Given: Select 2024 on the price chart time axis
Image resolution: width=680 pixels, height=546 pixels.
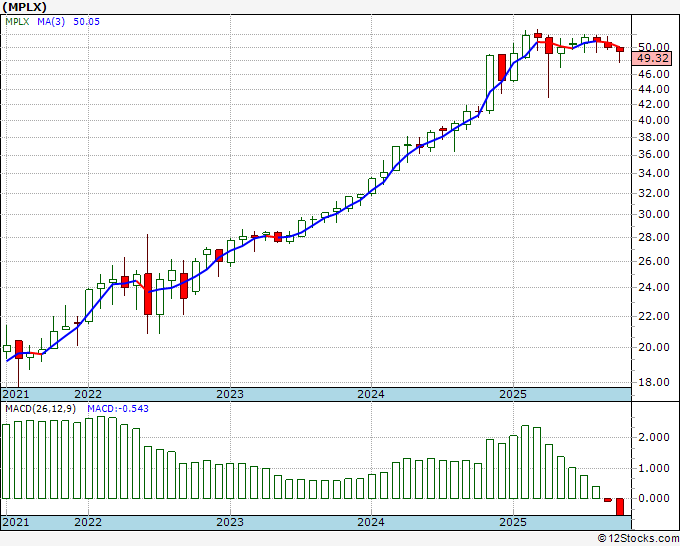Looking at the screenshot, I should click(x=371, y=394).
